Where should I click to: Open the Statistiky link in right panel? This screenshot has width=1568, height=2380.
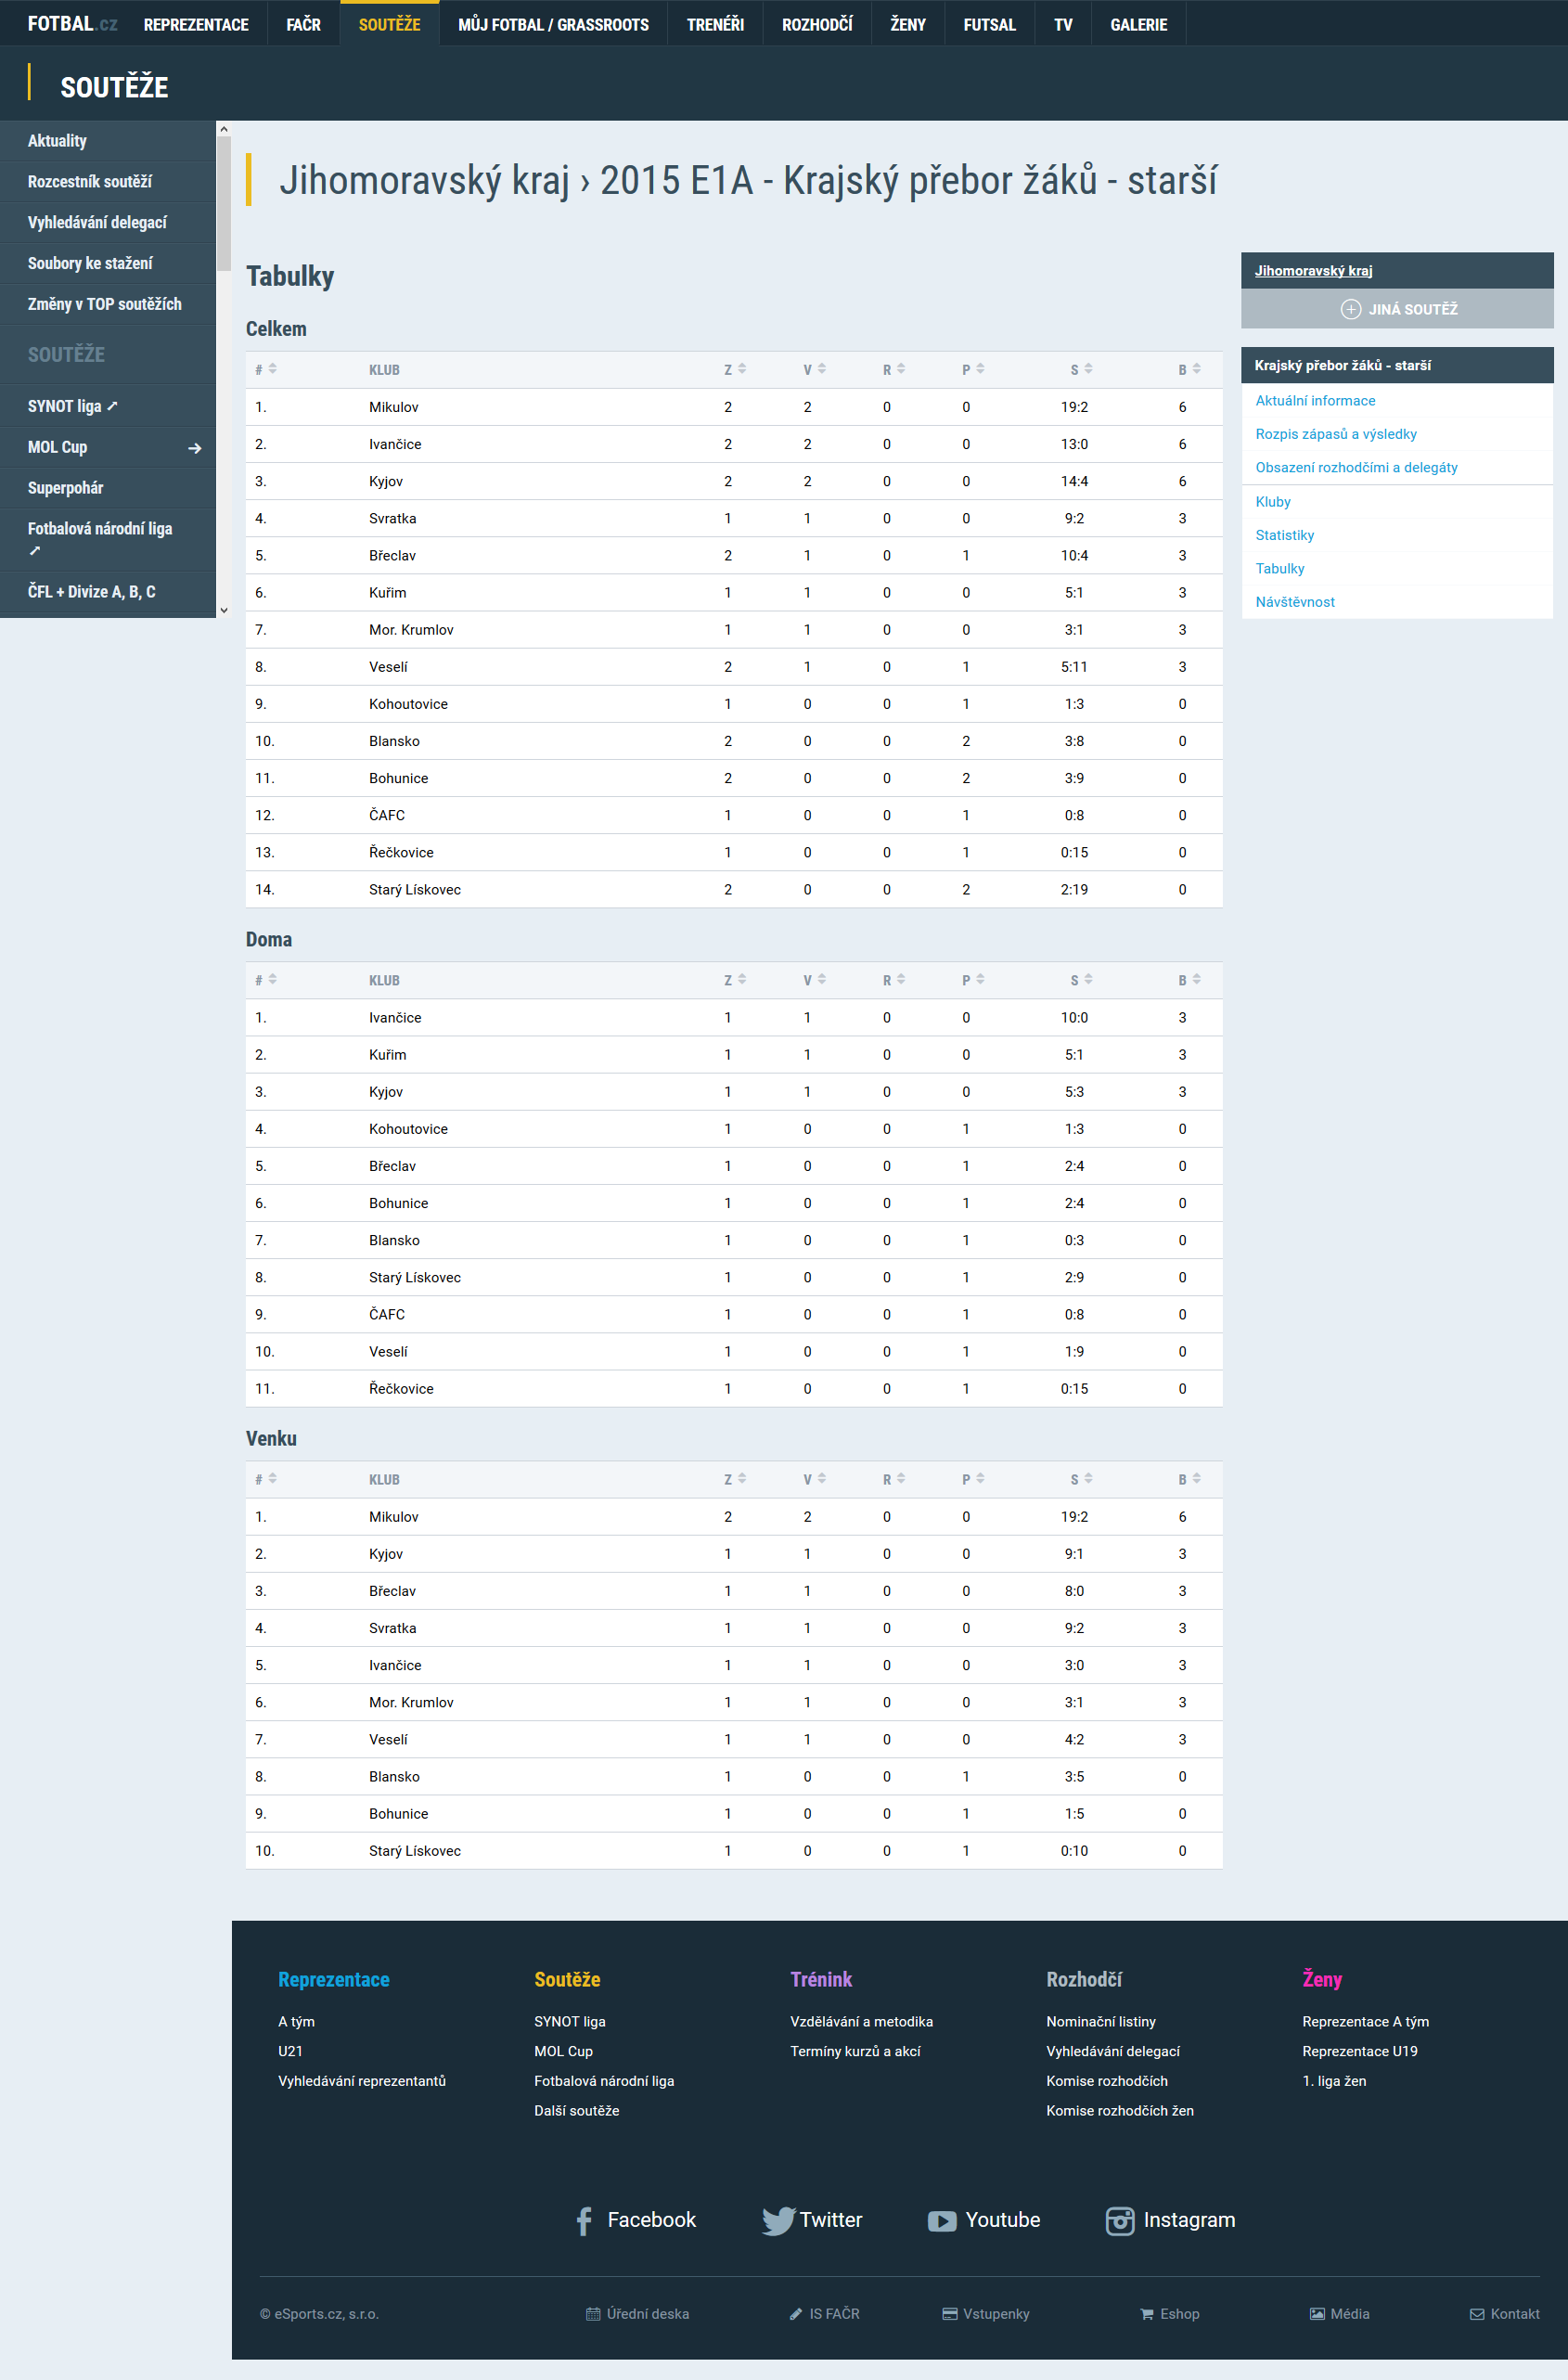tap(1284, 535)
